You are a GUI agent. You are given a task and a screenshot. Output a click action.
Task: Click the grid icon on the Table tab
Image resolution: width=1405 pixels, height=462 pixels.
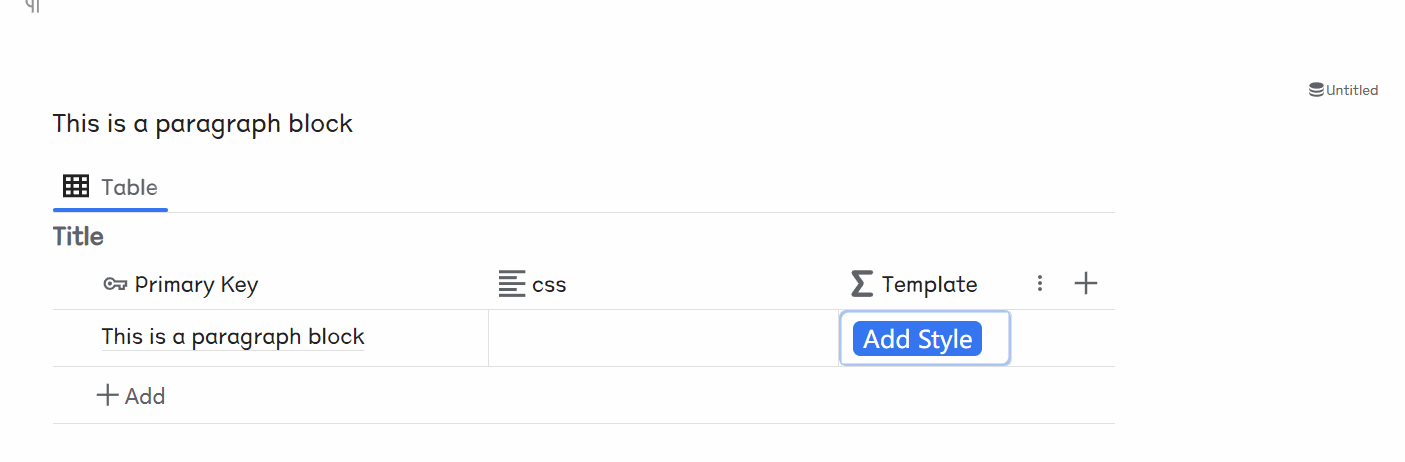point(76,186)
